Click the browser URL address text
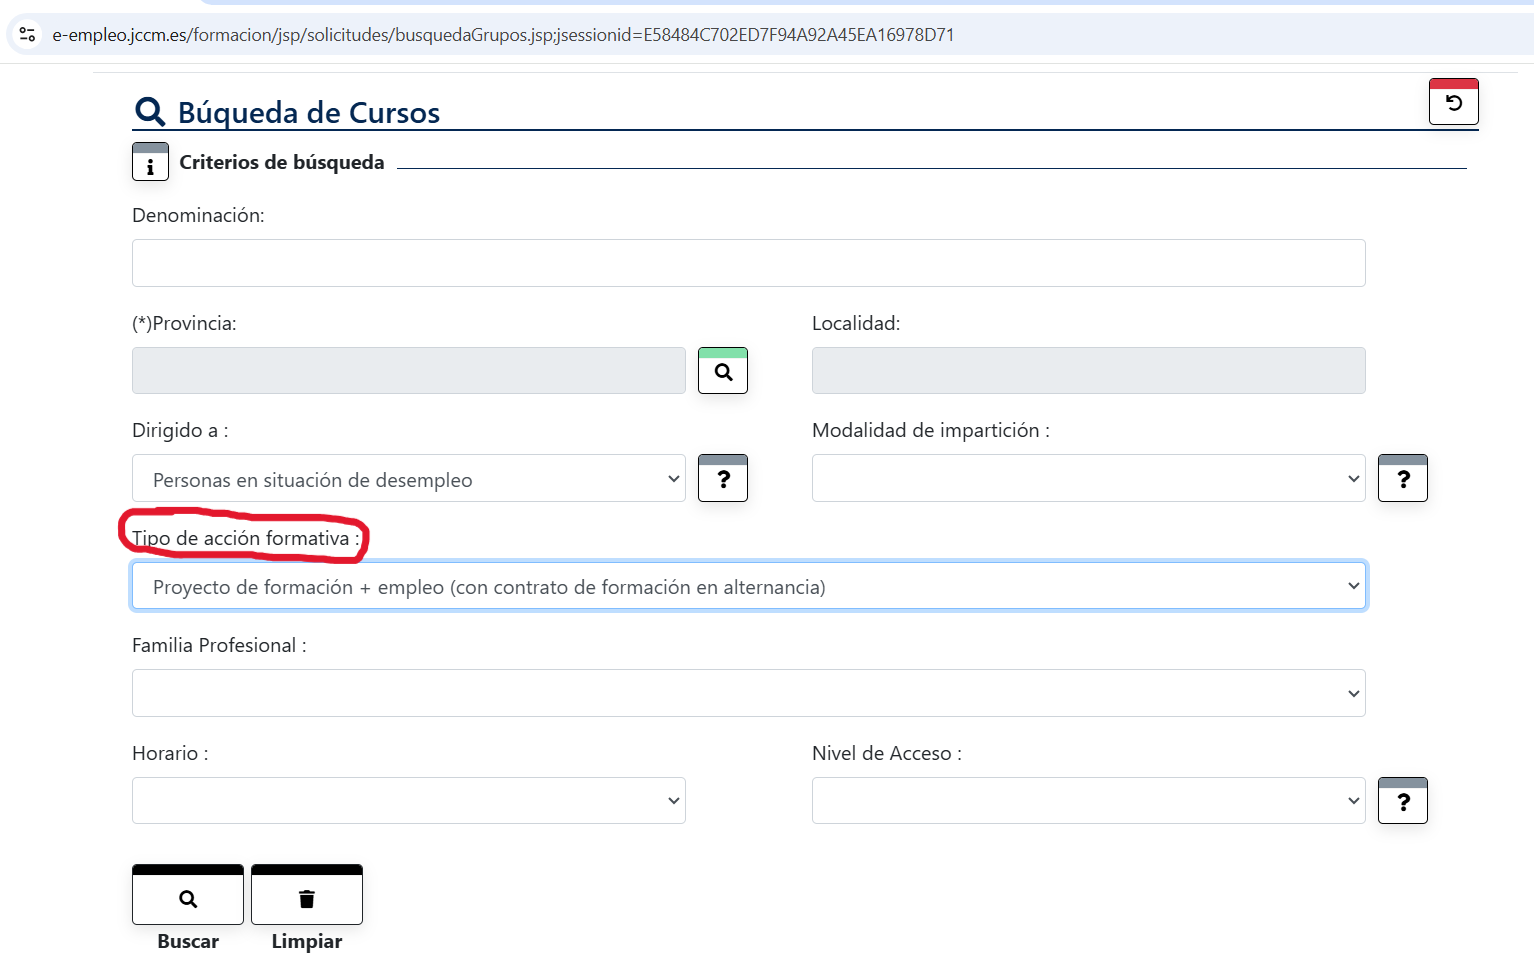The image size is (1534, 961). coord(503,35)
